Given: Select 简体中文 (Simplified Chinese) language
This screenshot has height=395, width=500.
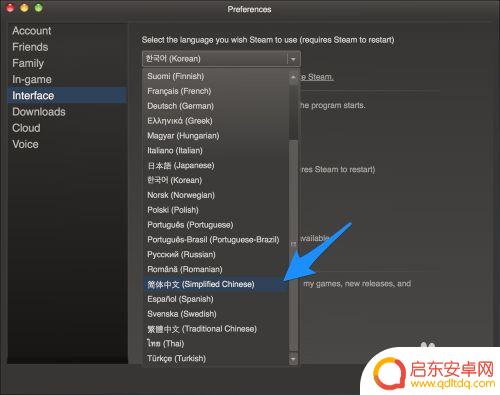Looking at the screenshot, I should [x=216, y=284].
